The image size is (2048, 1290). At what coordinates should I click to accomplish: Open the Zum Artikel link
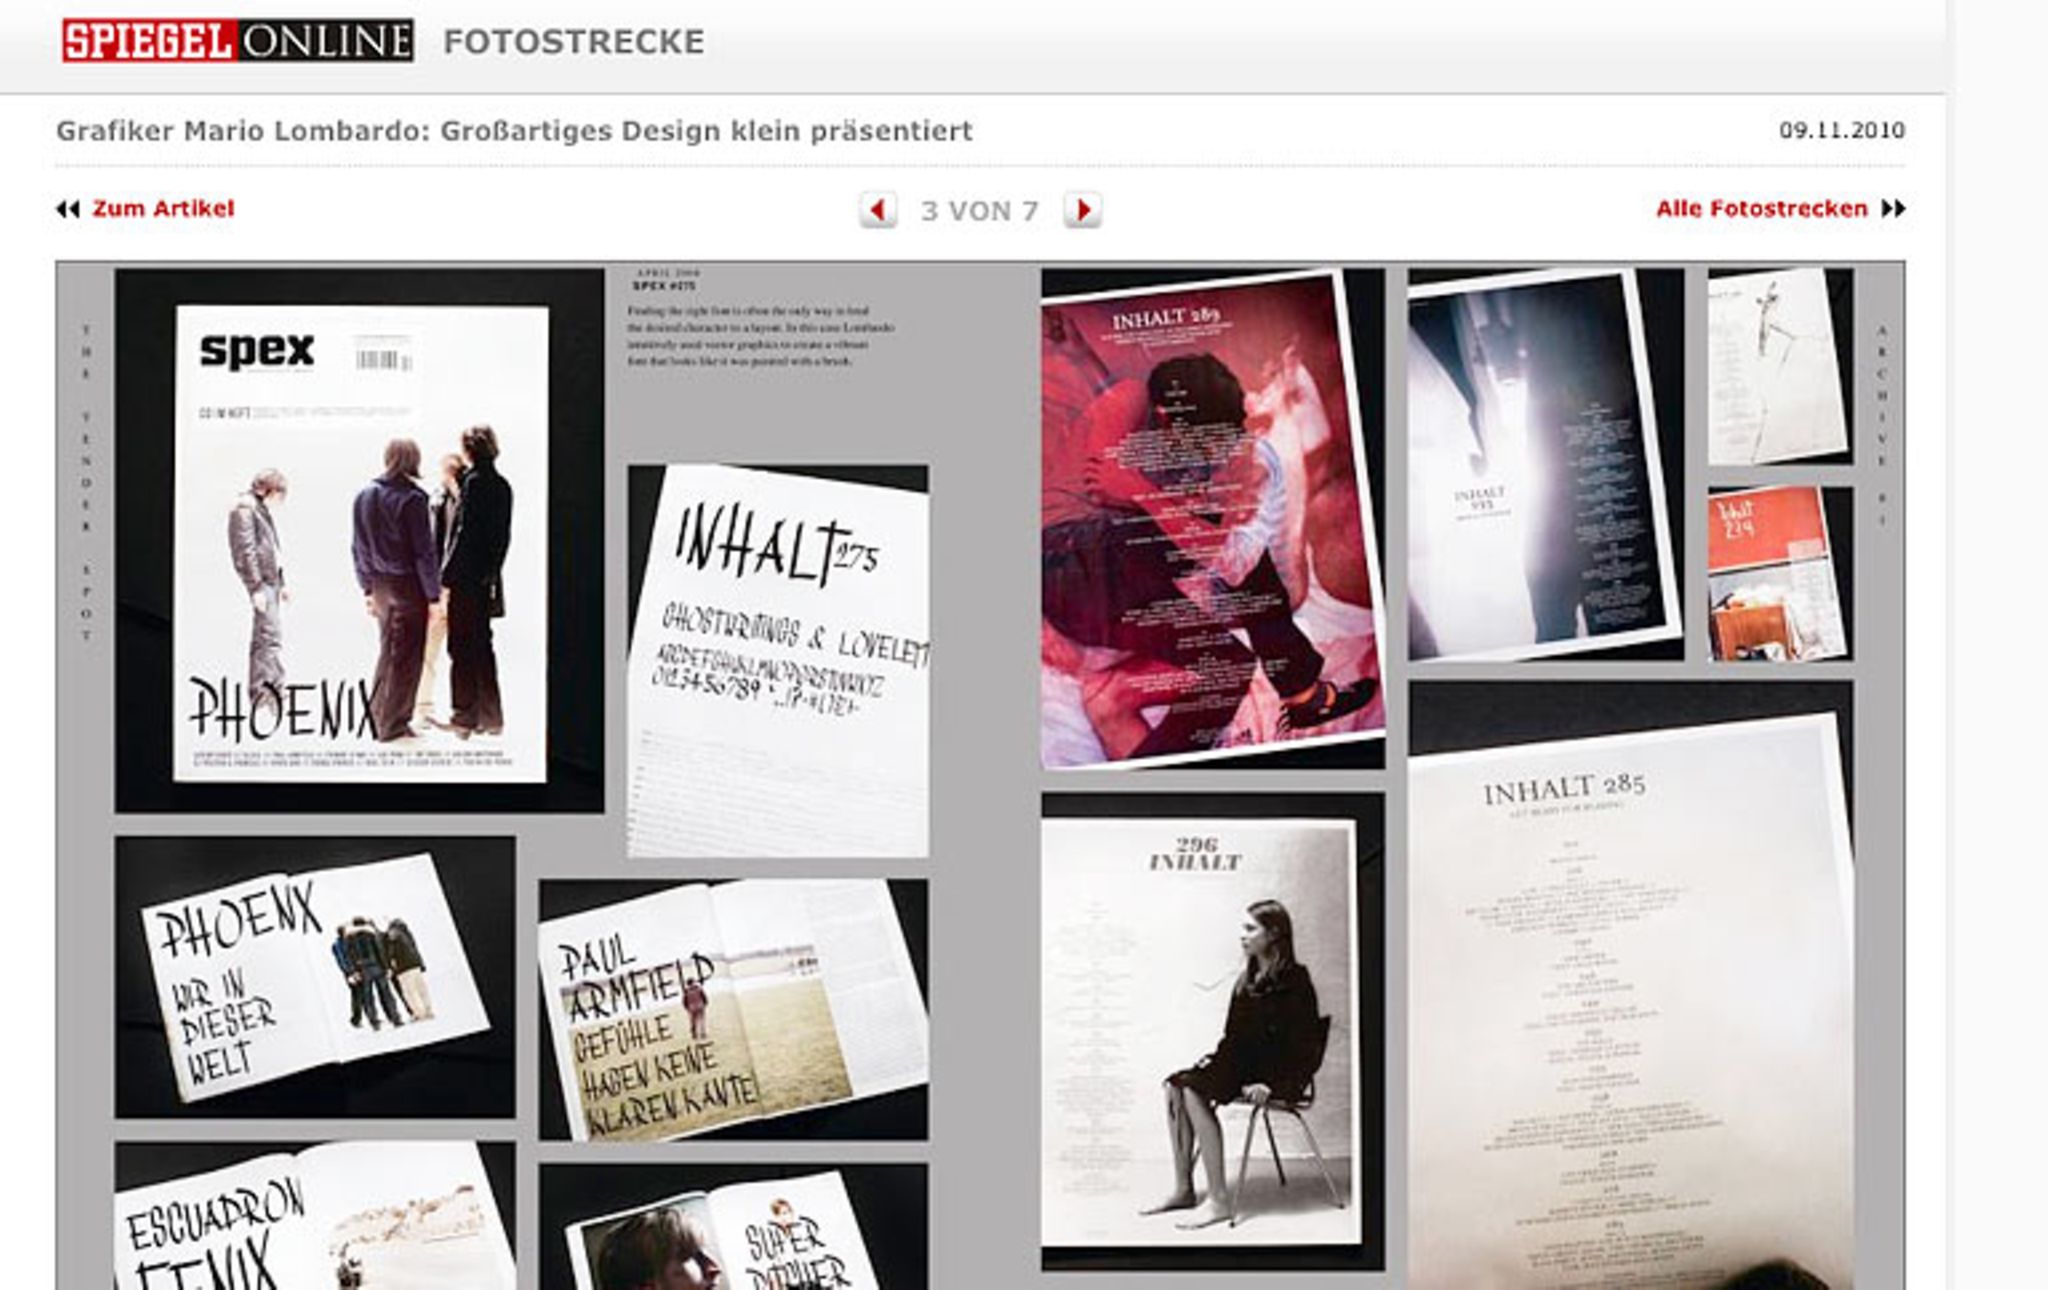coord(163,209)
